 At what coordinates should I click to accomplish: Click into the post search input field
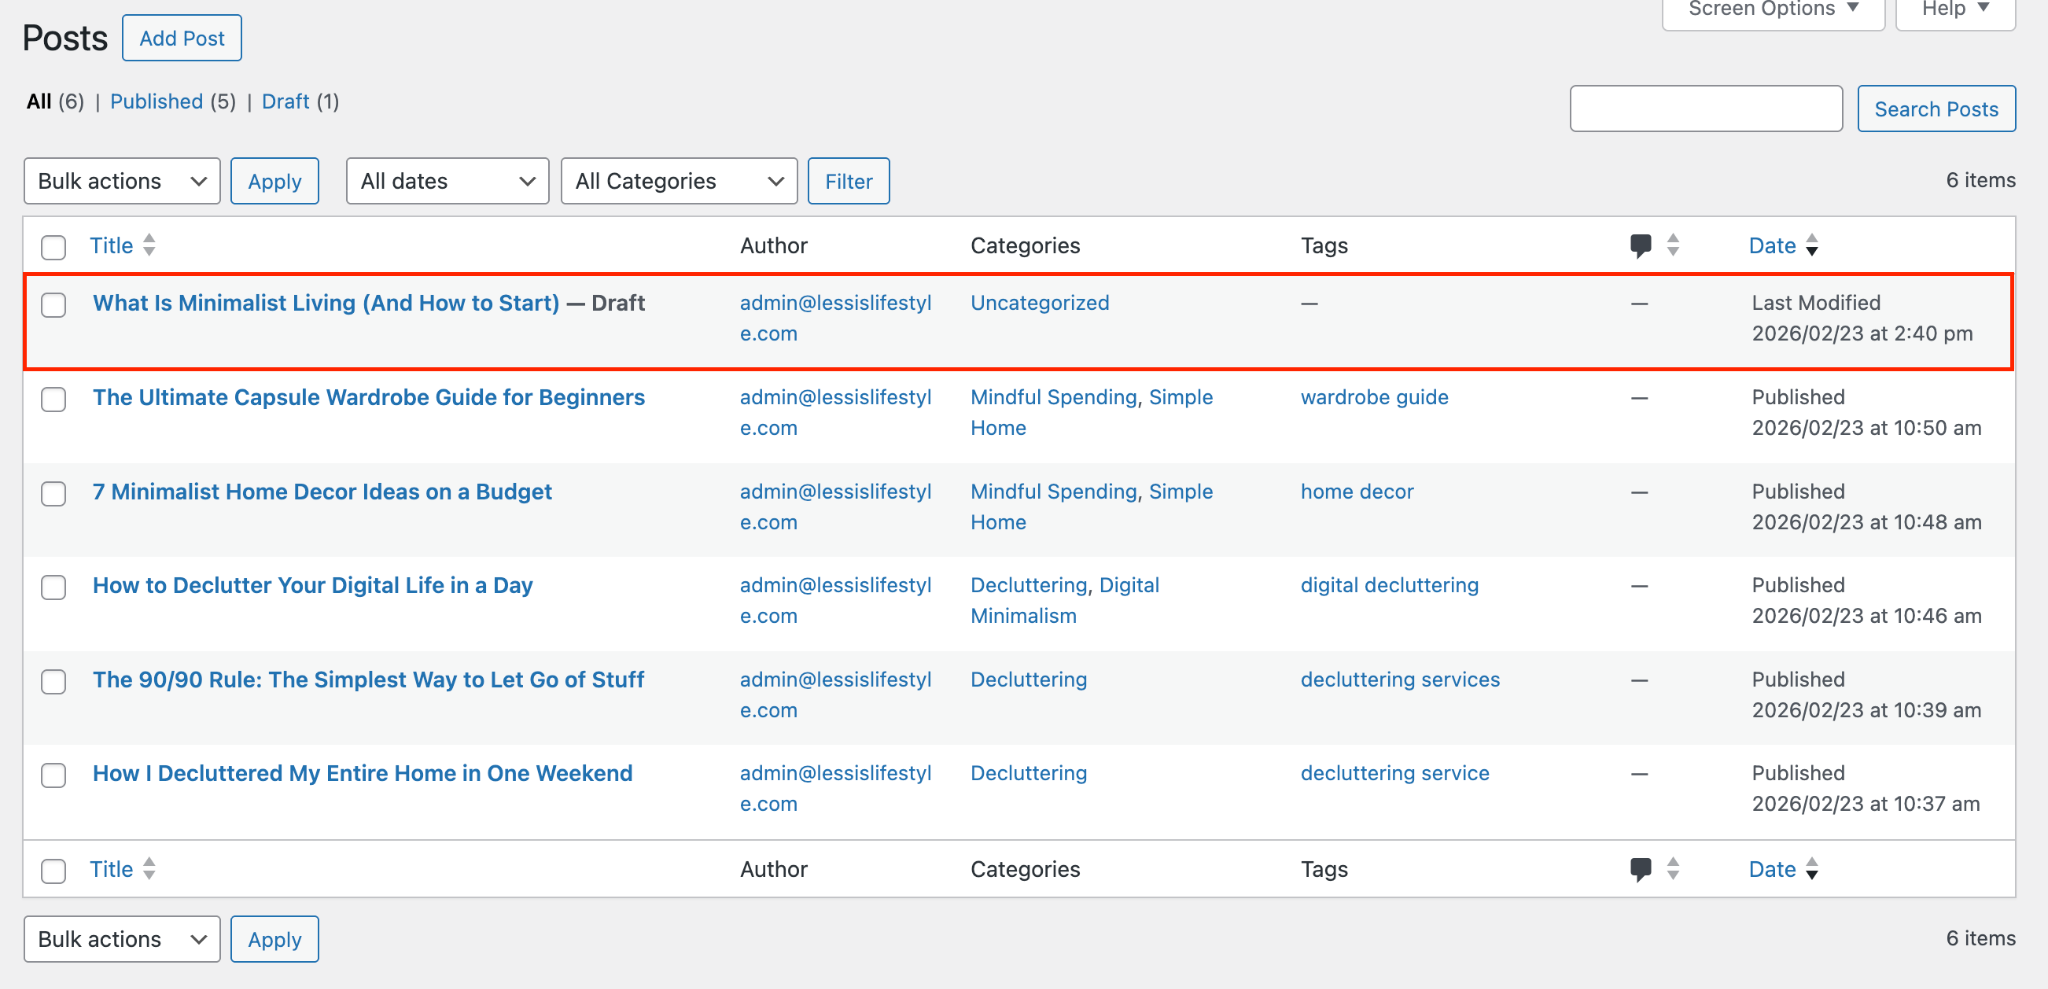(x=1706, y=108)
